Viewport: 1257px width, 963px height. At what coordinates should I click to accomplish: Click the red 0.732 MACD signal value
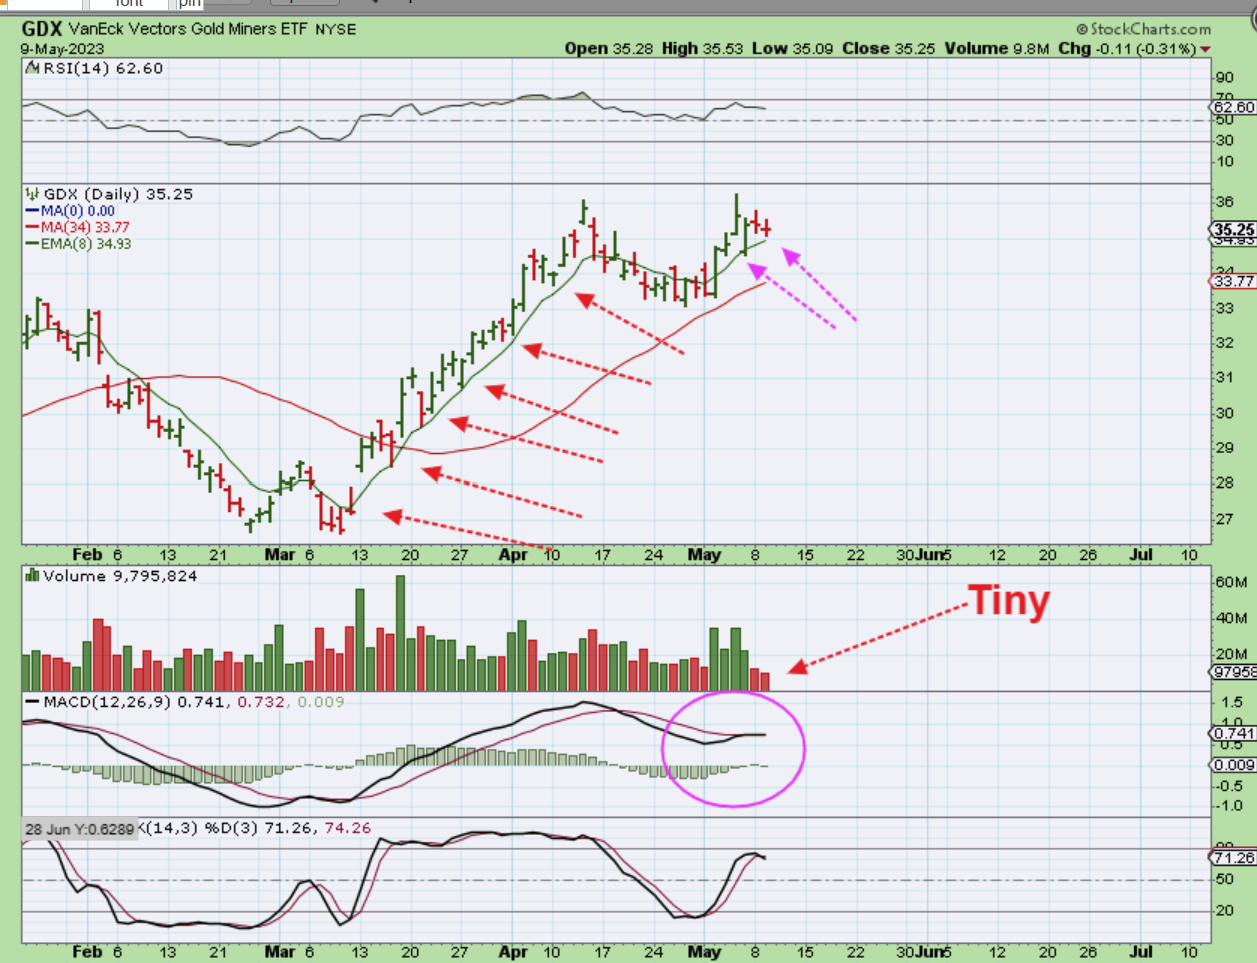tap(260, 702)
